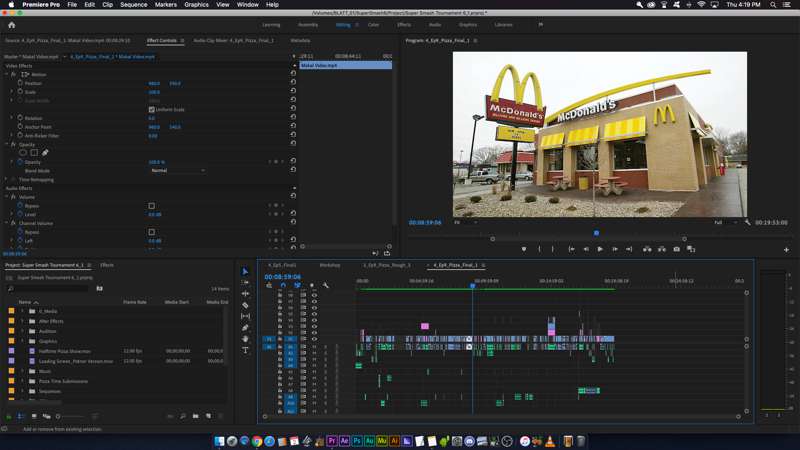Toggle animation stopwatch for Rotation

20,117
